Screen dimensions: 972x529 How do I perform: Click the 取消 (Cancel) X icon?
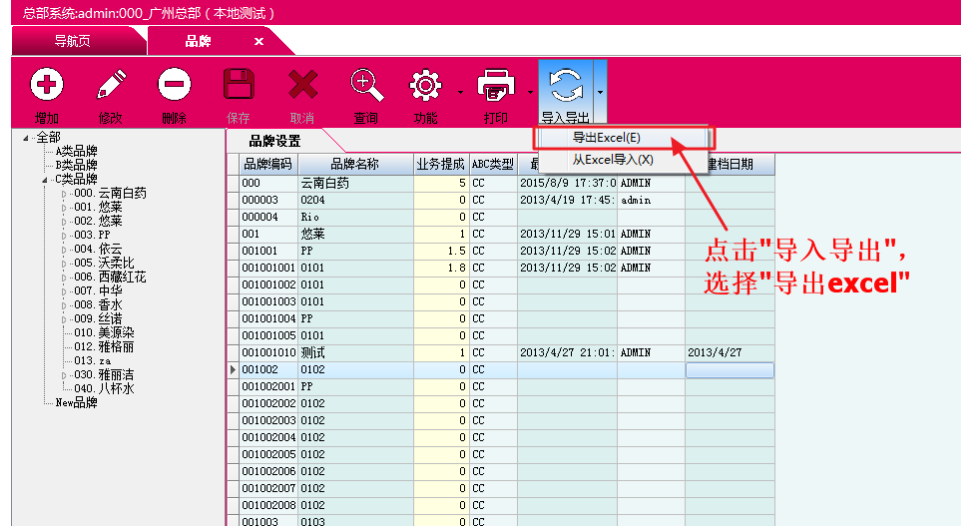302,85
